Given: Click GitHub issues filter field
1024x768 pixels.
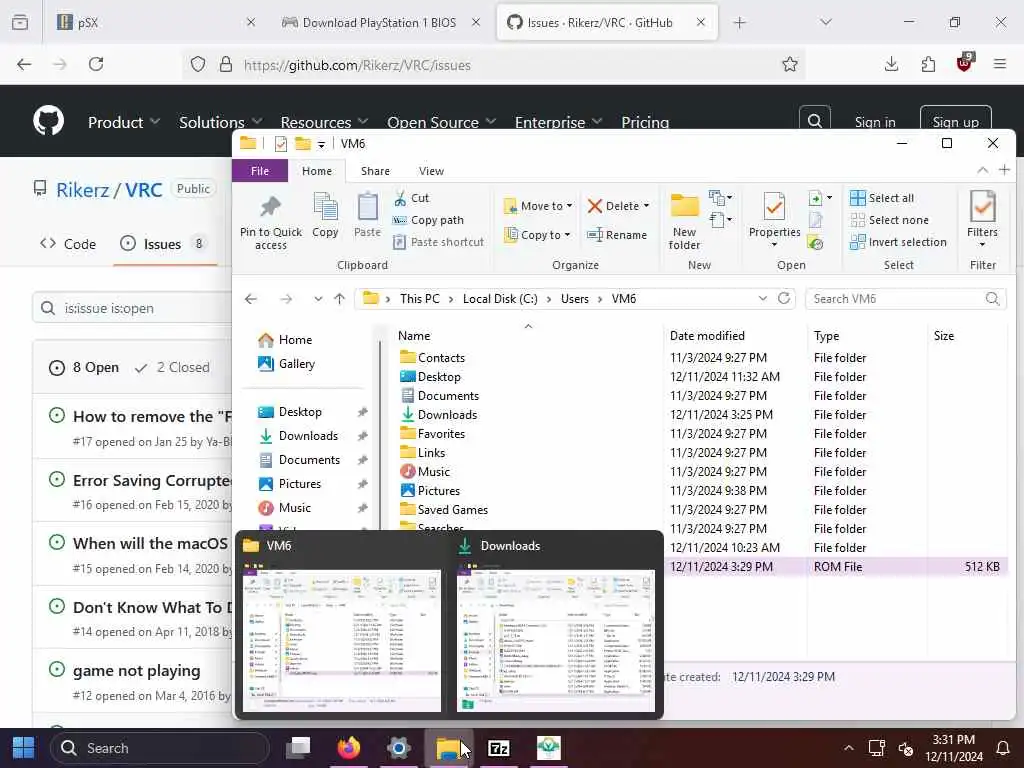Looking at the screenshot, I should [133, 308].
